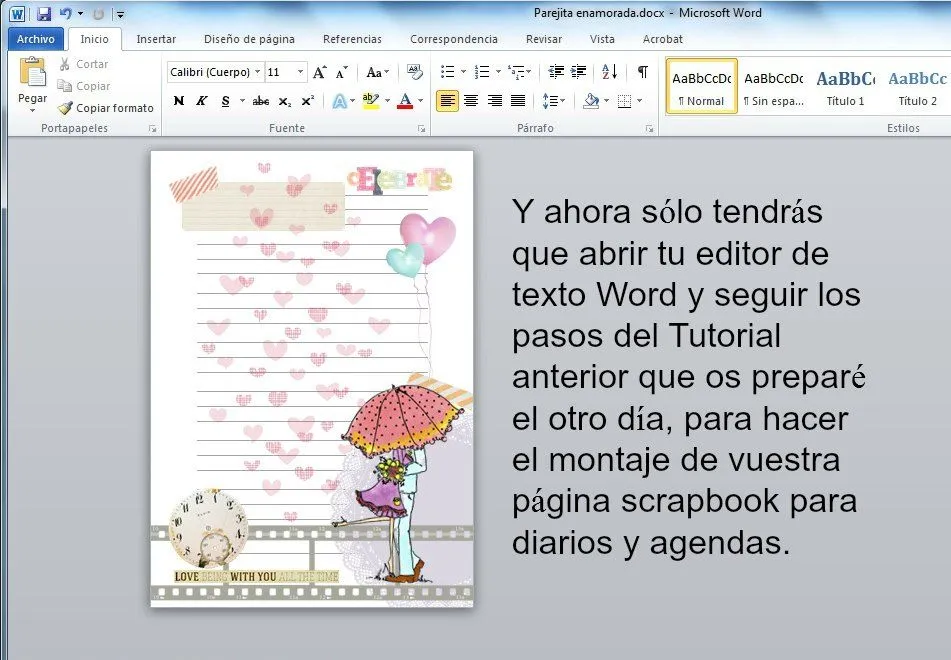
Task: Click the decrease indent icon
Action: point(556,72)
